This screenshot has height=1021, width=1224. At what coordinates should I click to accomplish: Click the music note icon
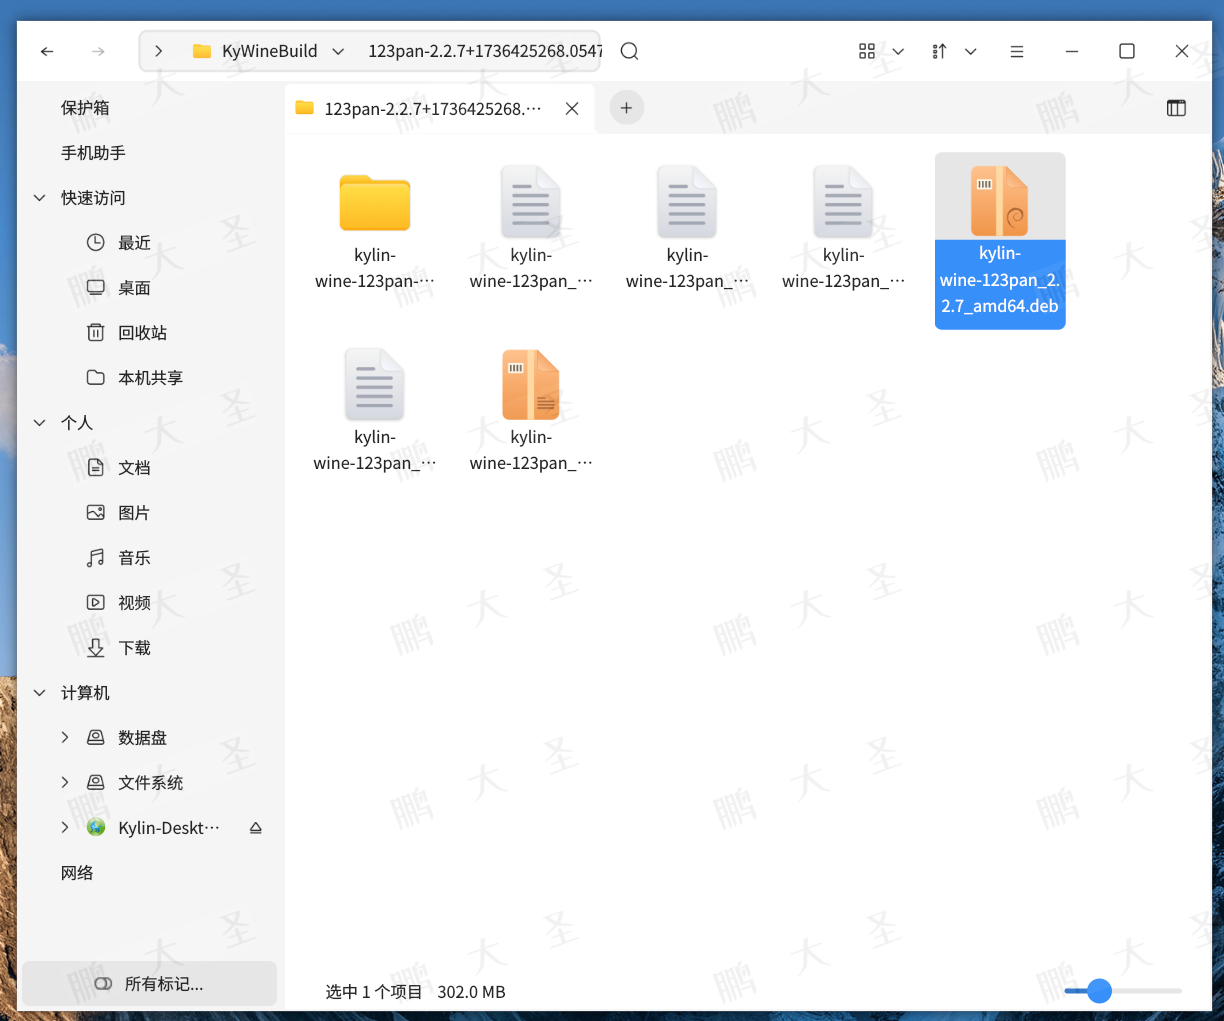(96, 557)
